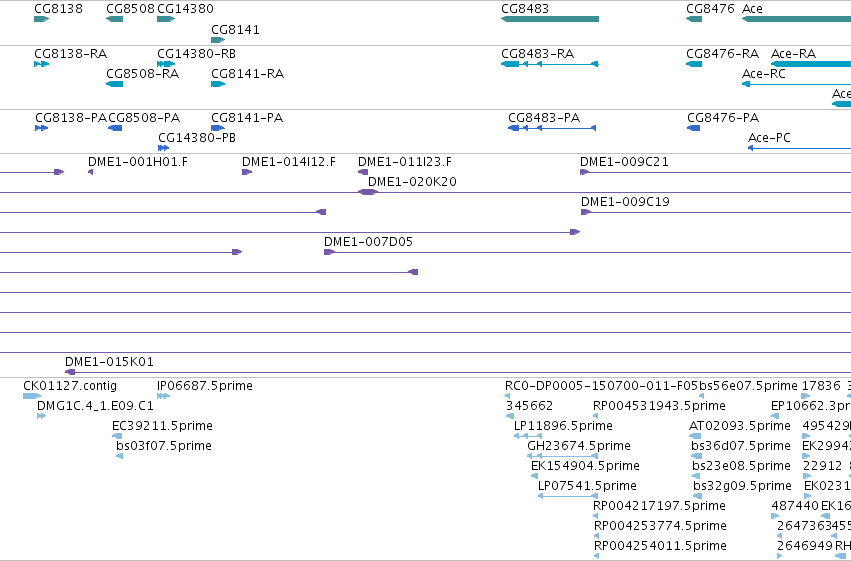This screenshot has width=851, height=561.
Task: Click EST bs56e07.5prime label
Action: [x=748, y=386]
